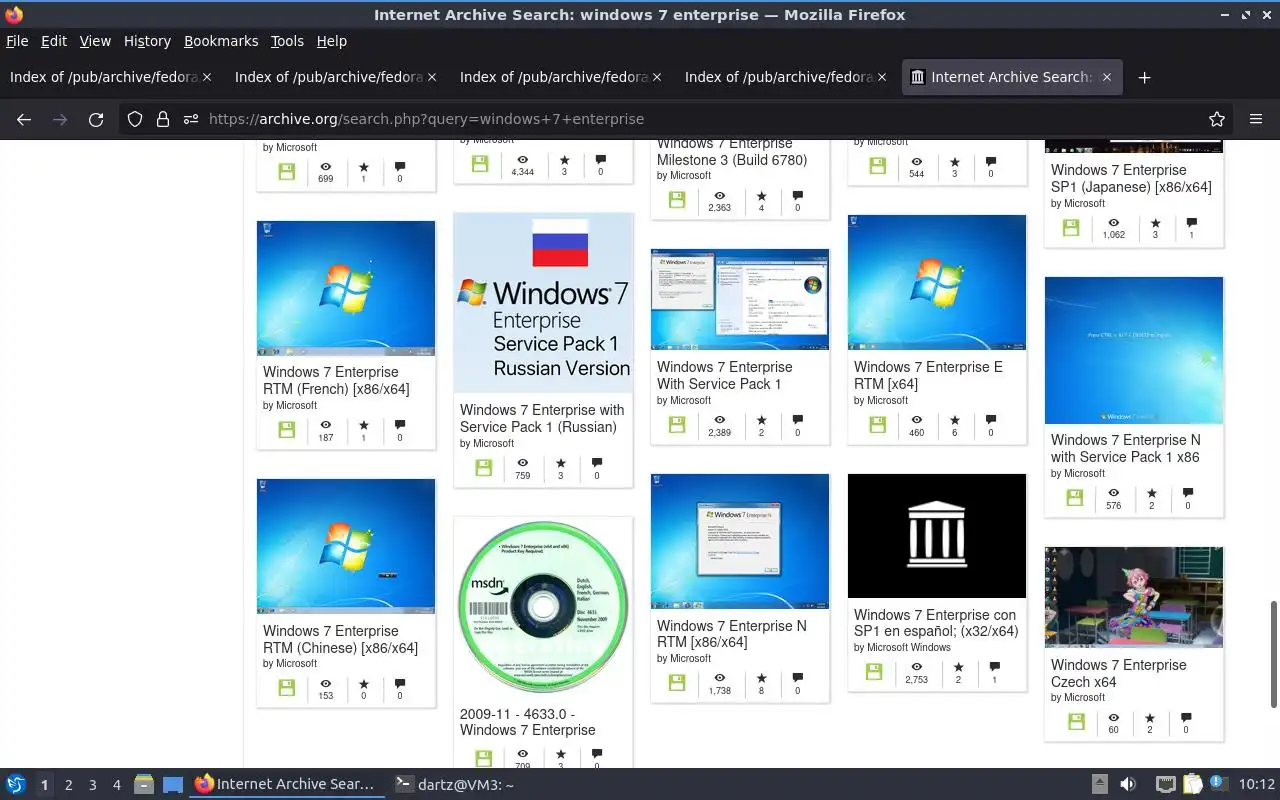Open Windows 7 Enterprise SP1 (Japanese) [x86/x64] link
1280x800 pixels.
(1131, 179)
